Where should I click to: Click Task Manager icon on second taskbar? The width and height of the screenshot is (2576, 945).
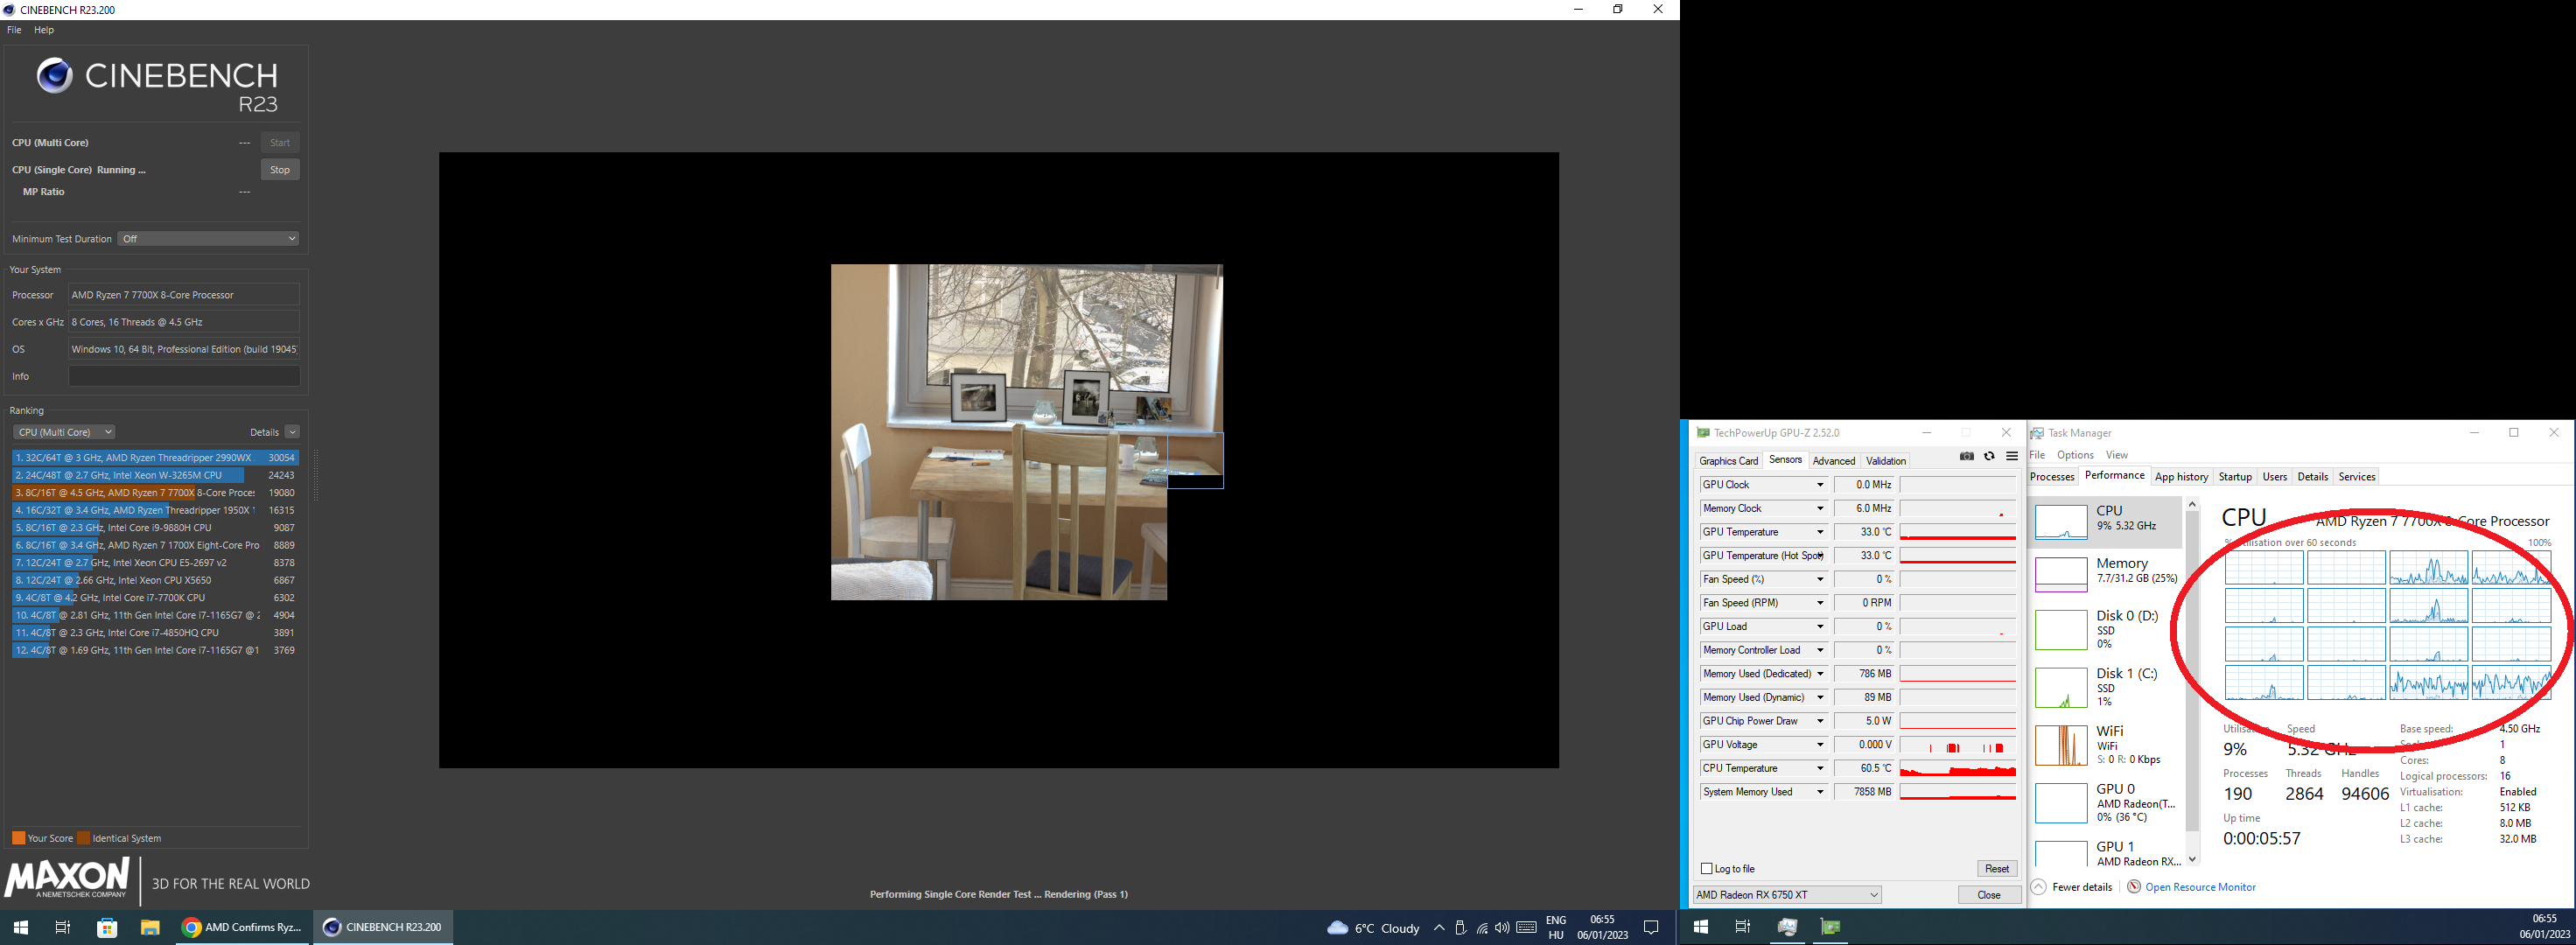[1787, 927]
